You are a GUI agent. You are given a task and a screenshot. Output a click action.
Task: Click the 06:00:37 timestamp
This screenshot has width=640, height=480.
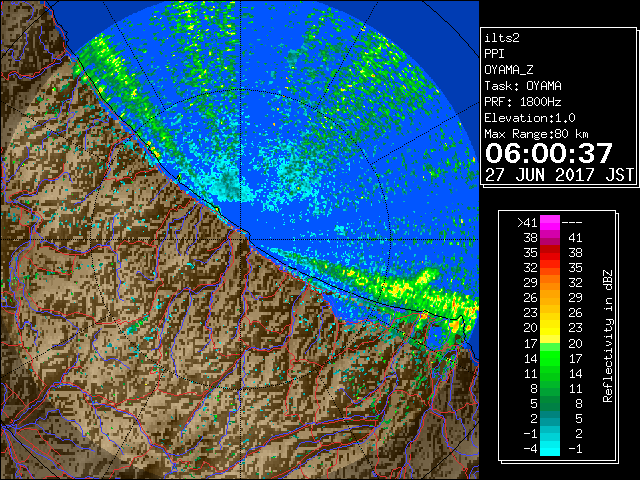click(x=549, y=153)
